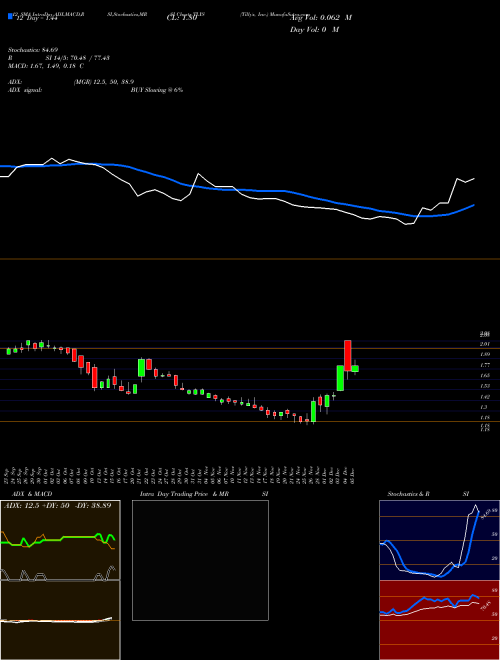The image size is (500, 660).
Task: Click the navy Stochastics sub-chart
Action: (439, 540)
